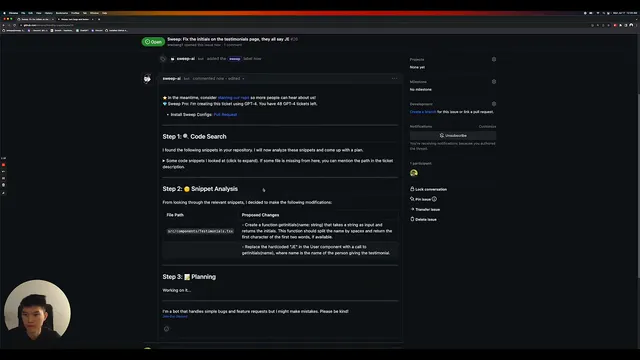Open the Pin issue info icon
This screenshot has width=640, height=360.
(x=434, y=199)
